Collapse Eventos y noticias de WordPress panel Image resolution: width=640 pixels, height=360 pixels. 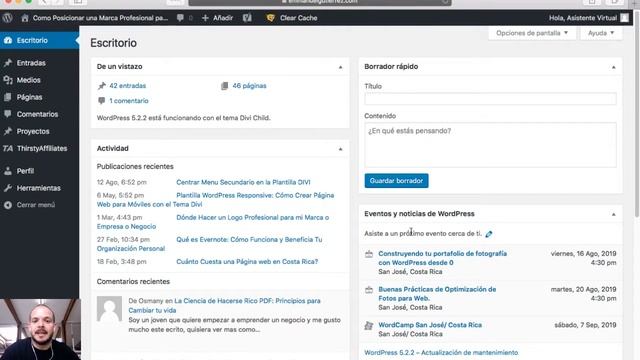coord(613,214)
